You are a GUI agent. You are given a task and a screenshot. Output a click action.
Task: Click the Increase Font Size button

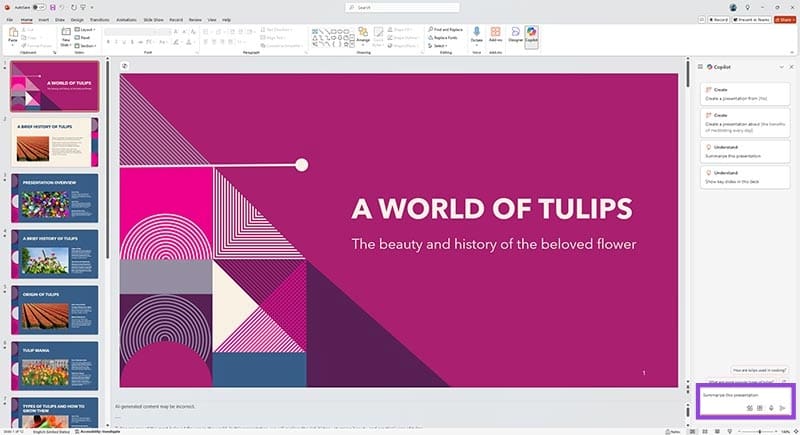coord(176,32)
